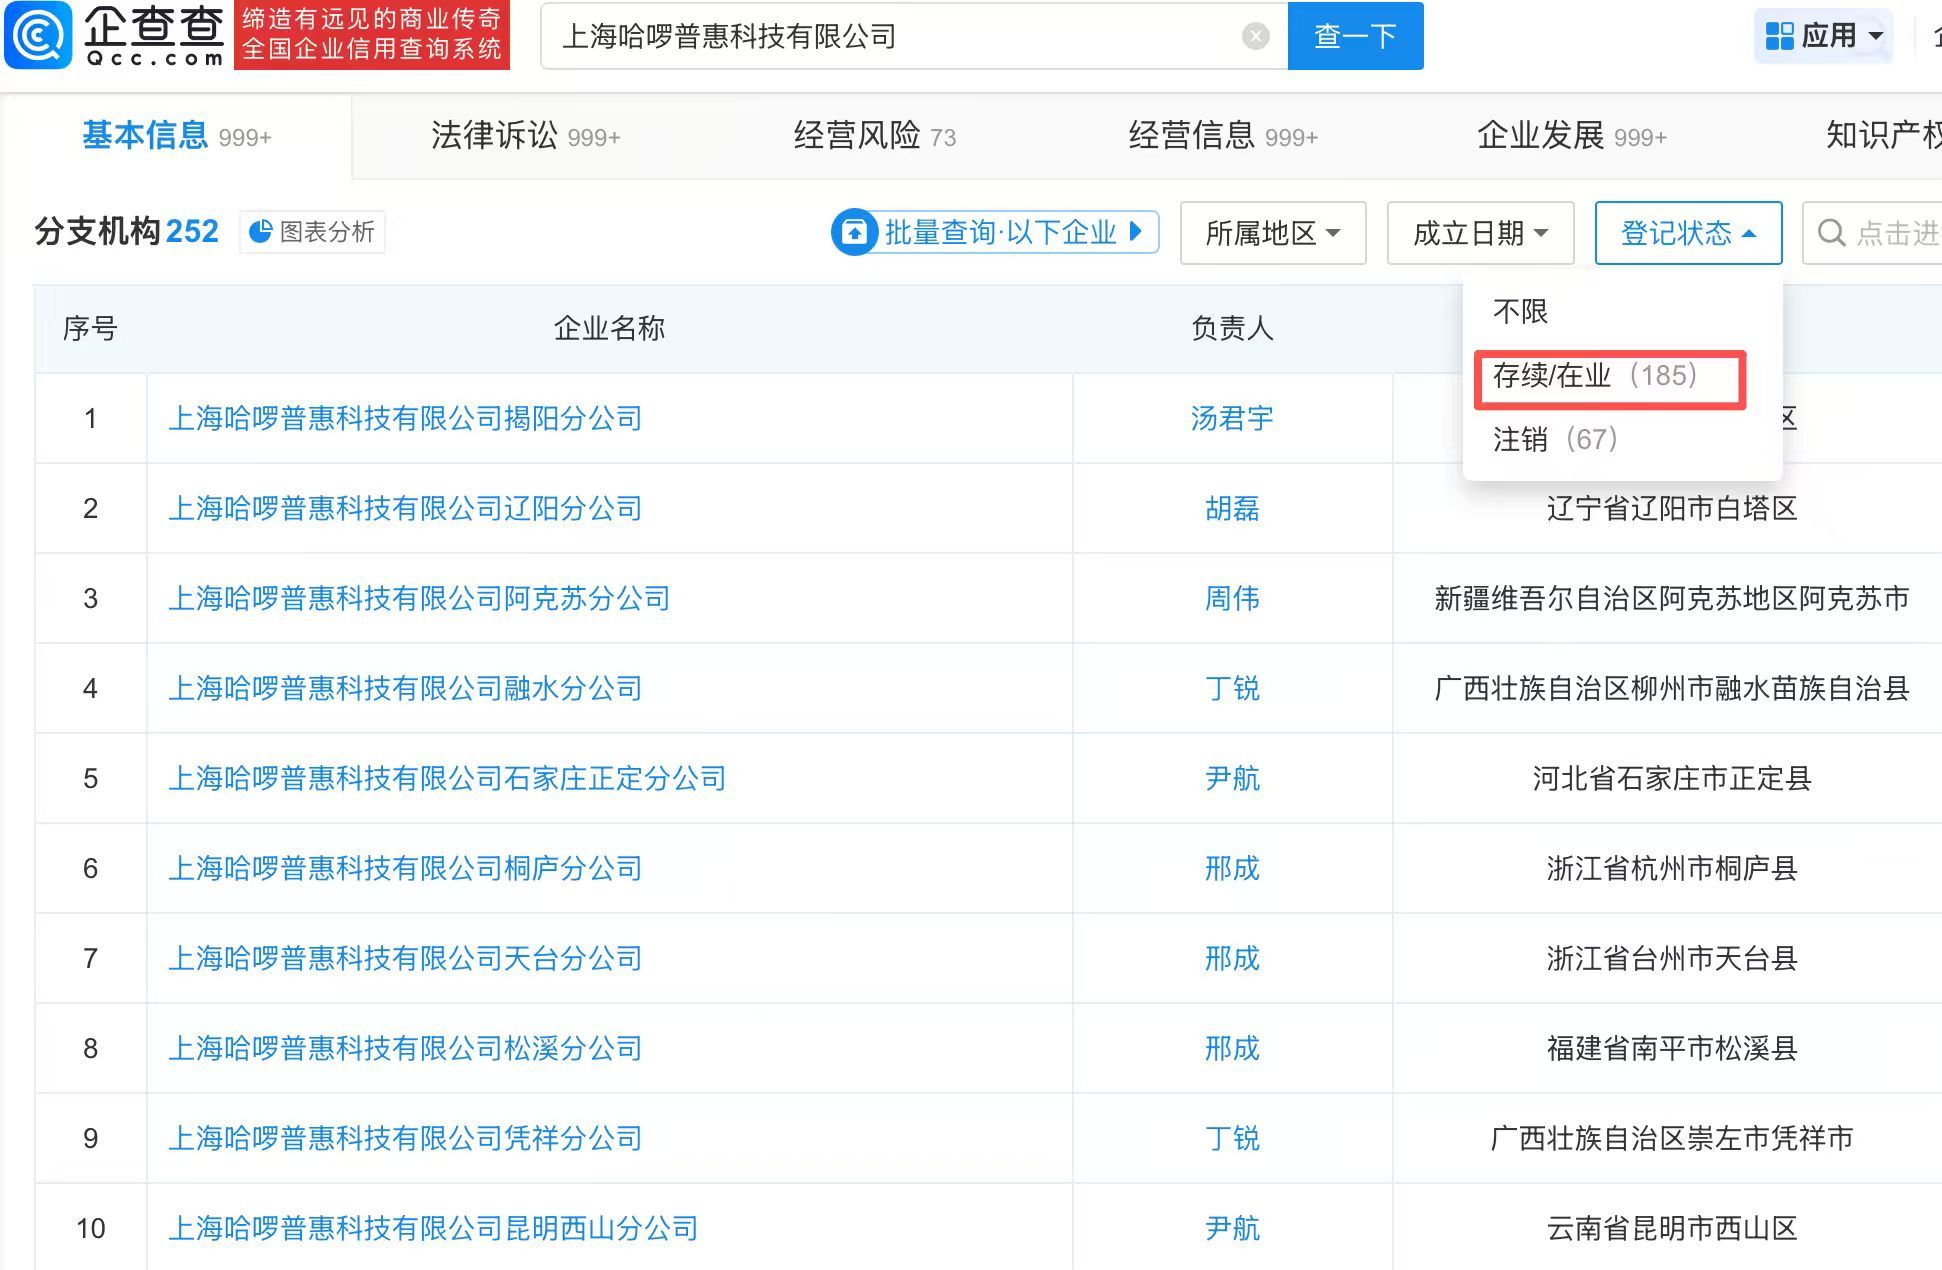This screenshot has width=1942, height=1270.
Task: Clear the search box with X icon
Action: click(x=1255, y=37)
